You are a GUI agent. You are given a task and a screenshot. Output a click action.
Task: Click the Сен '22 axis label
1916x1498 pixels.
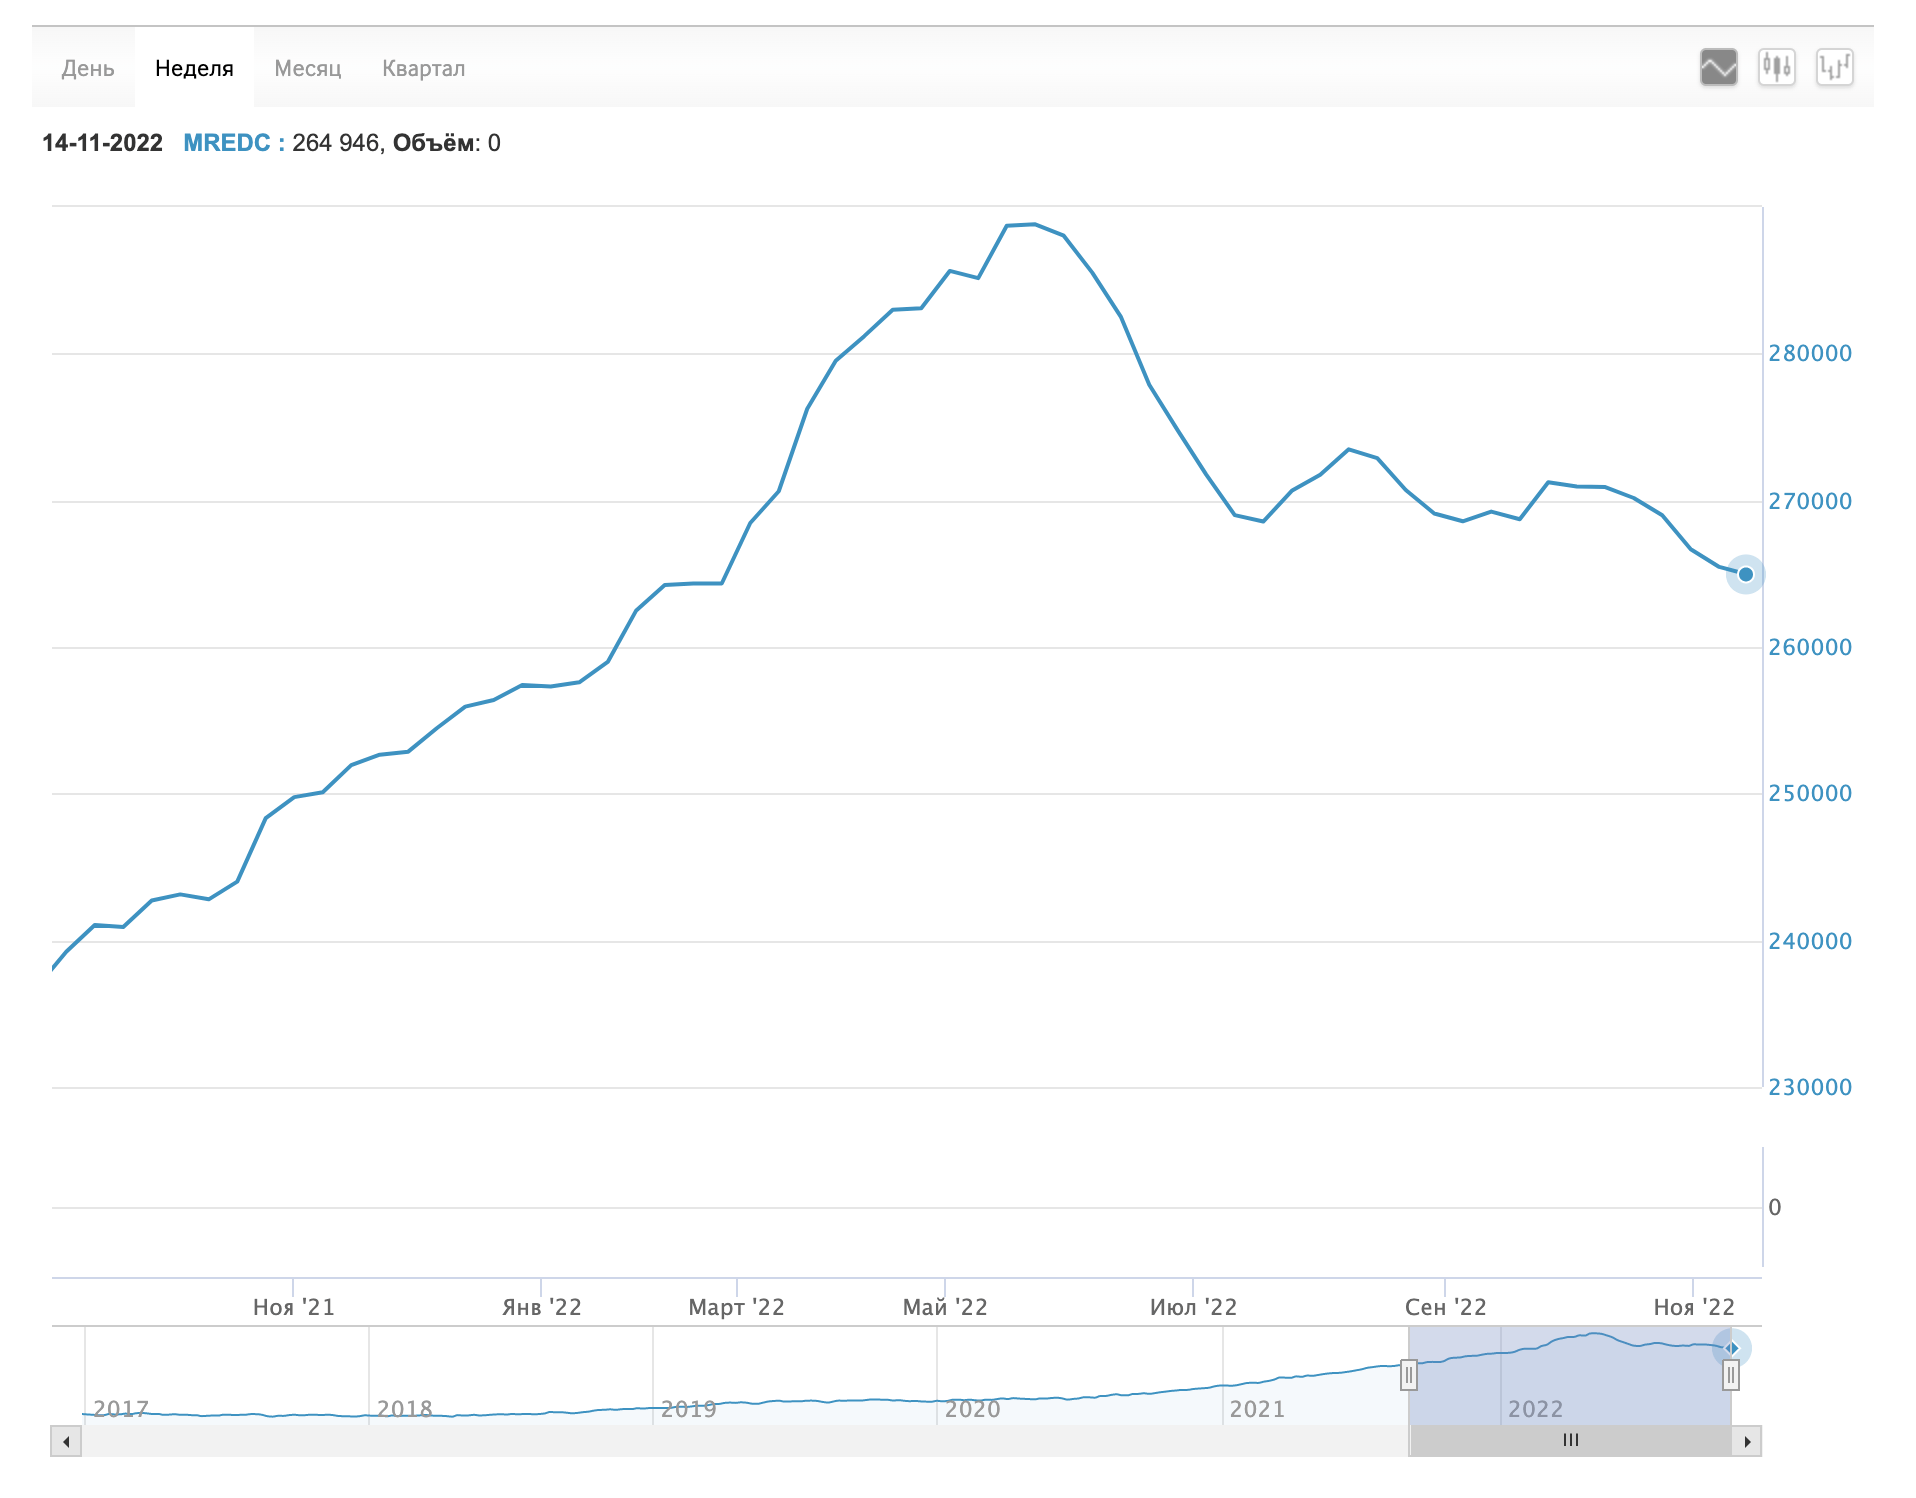pyautogui.click(x=1445, y=1307)
